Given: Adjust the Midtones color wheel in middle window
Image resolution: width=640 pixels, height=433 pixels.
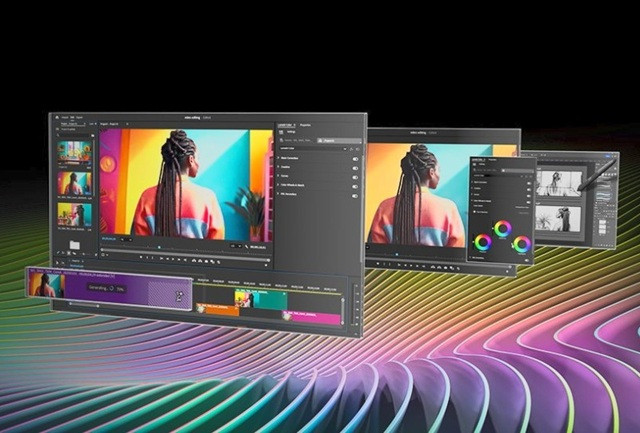Looking at the screenshot, I should (x=502, y=229).
